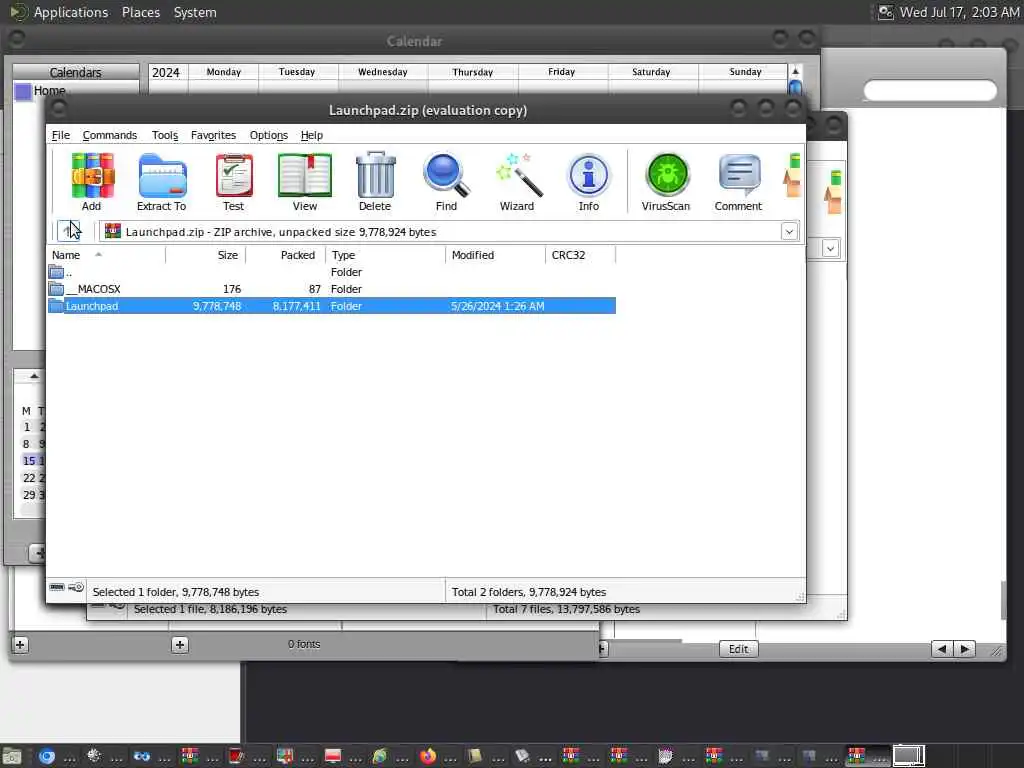Viewport: 1024px width, 768px height.
Task: Click the plus button left of '0 fonts'
Action: [x=180, y=645]
